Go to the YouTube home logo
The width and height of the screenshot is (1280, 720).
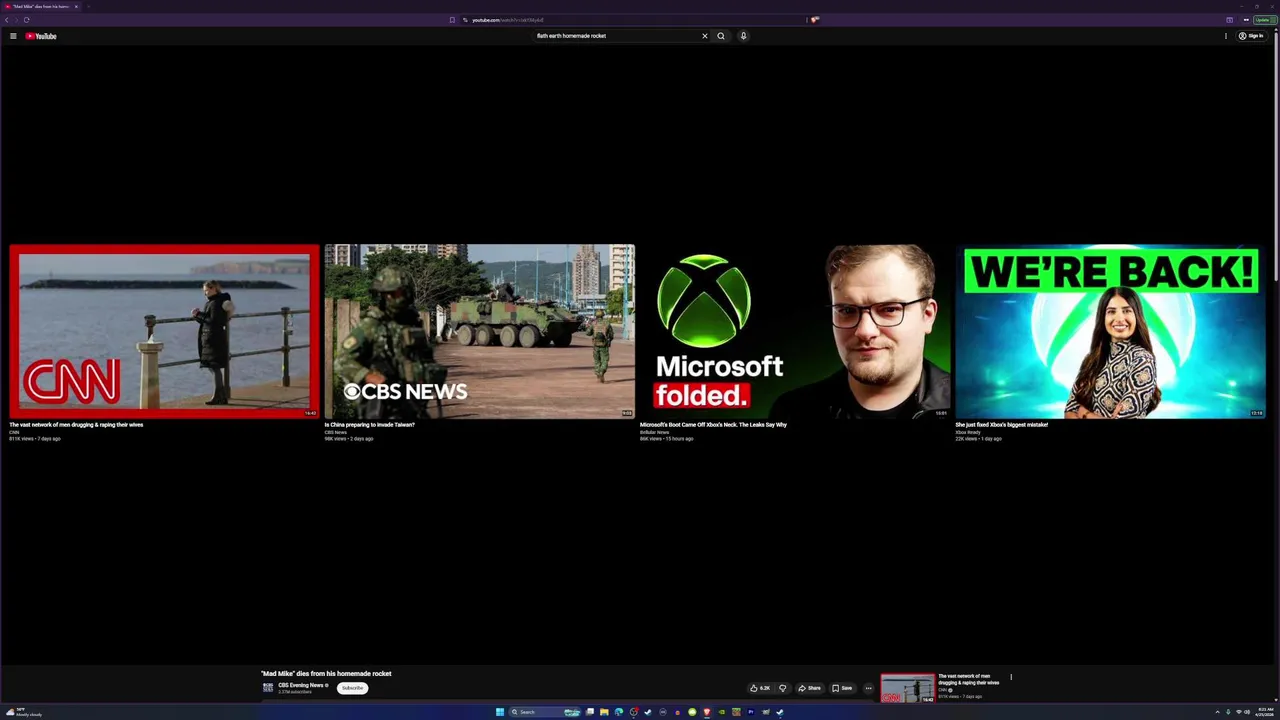coord(41,36)
